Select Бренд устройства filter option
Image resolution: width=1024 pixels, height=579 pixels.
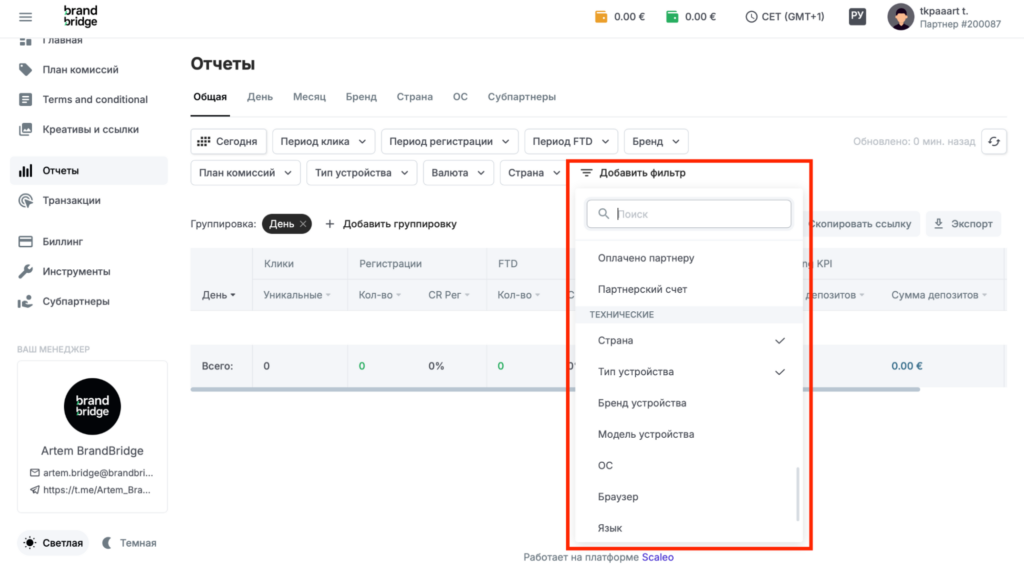point(689,403)
